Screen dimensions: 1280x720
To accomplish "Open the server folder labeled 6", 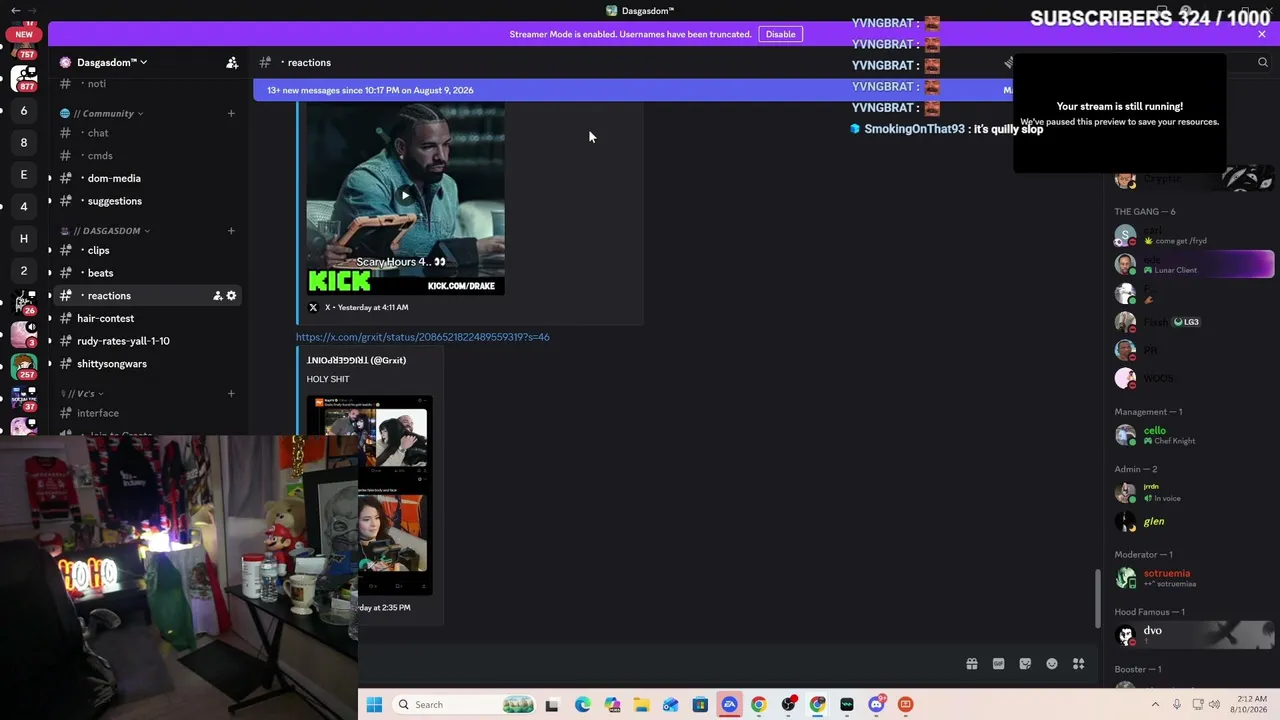I will pyautogui.click(x=24, y=111).
